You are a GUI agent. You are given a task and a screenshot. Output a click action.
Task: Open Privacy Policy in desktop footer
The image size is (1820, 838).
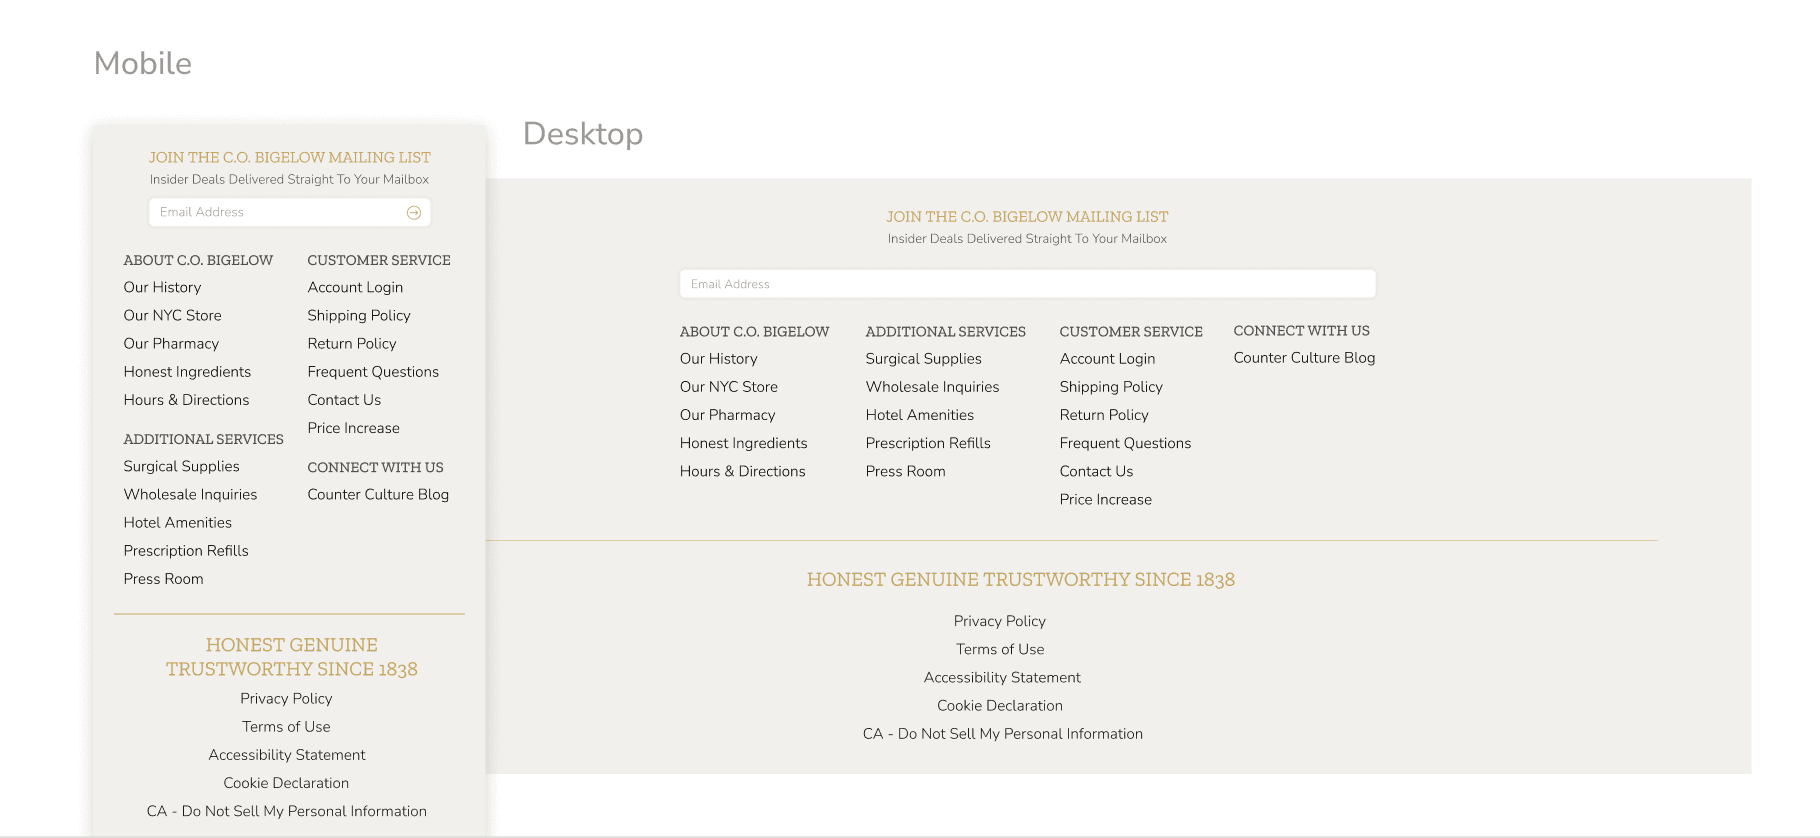pyautogui.click(x=999, y=620)
